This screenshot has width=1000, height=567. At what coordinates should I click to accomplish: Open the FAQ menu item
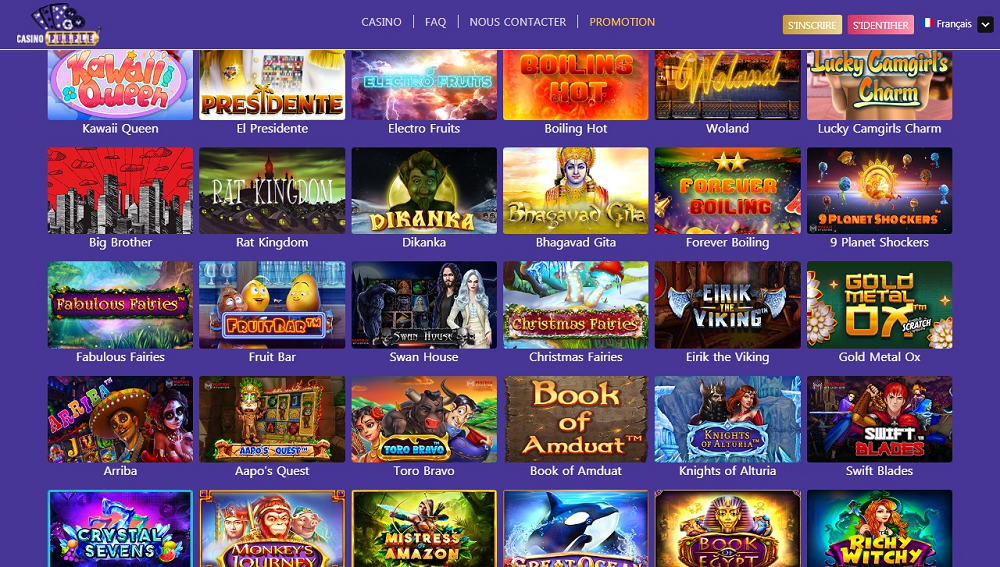[436, 22]
